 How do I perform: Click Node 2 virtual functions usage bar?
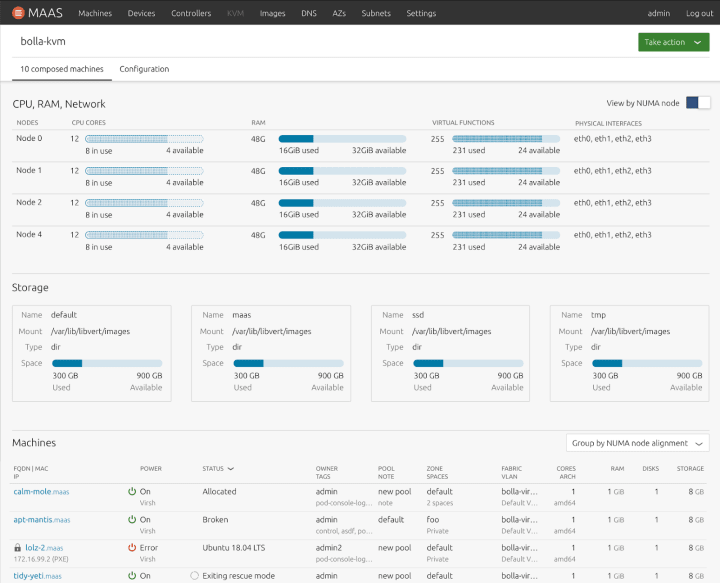click(506, 203)
